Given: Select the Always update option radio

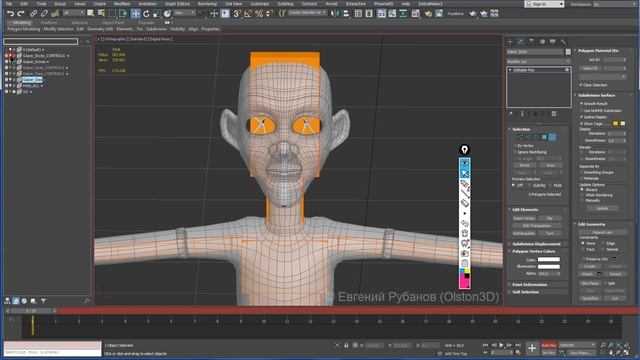Looking at the screenshot, I should 582,190.
